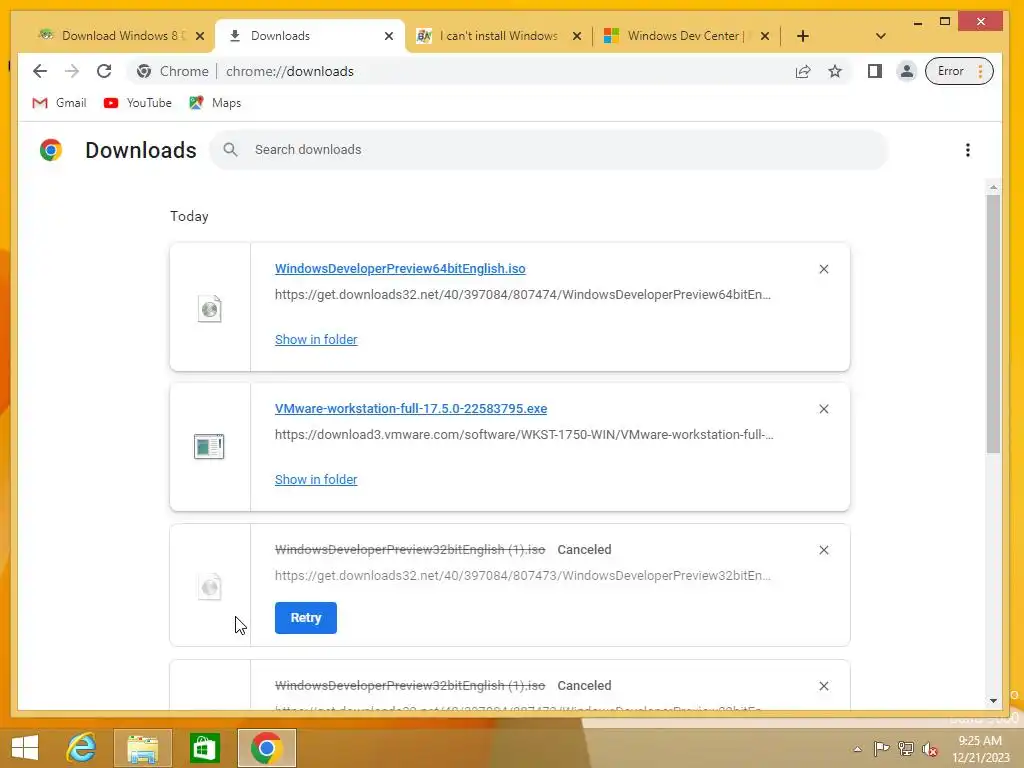Retry the canceled 32bit iso download
This screenshot has height=768, width=1024.
pyautogui.click(x=306, y=618)
